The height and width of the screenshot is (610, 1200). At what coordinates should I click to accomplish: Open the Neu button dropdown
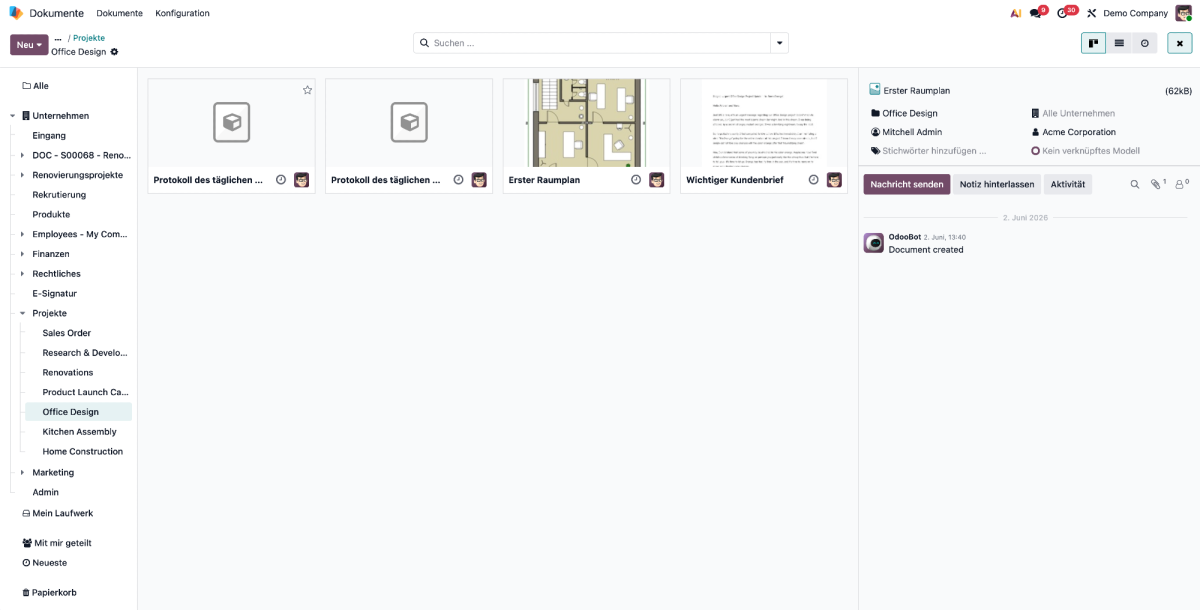pyautogui.click(x=29, y=45)
